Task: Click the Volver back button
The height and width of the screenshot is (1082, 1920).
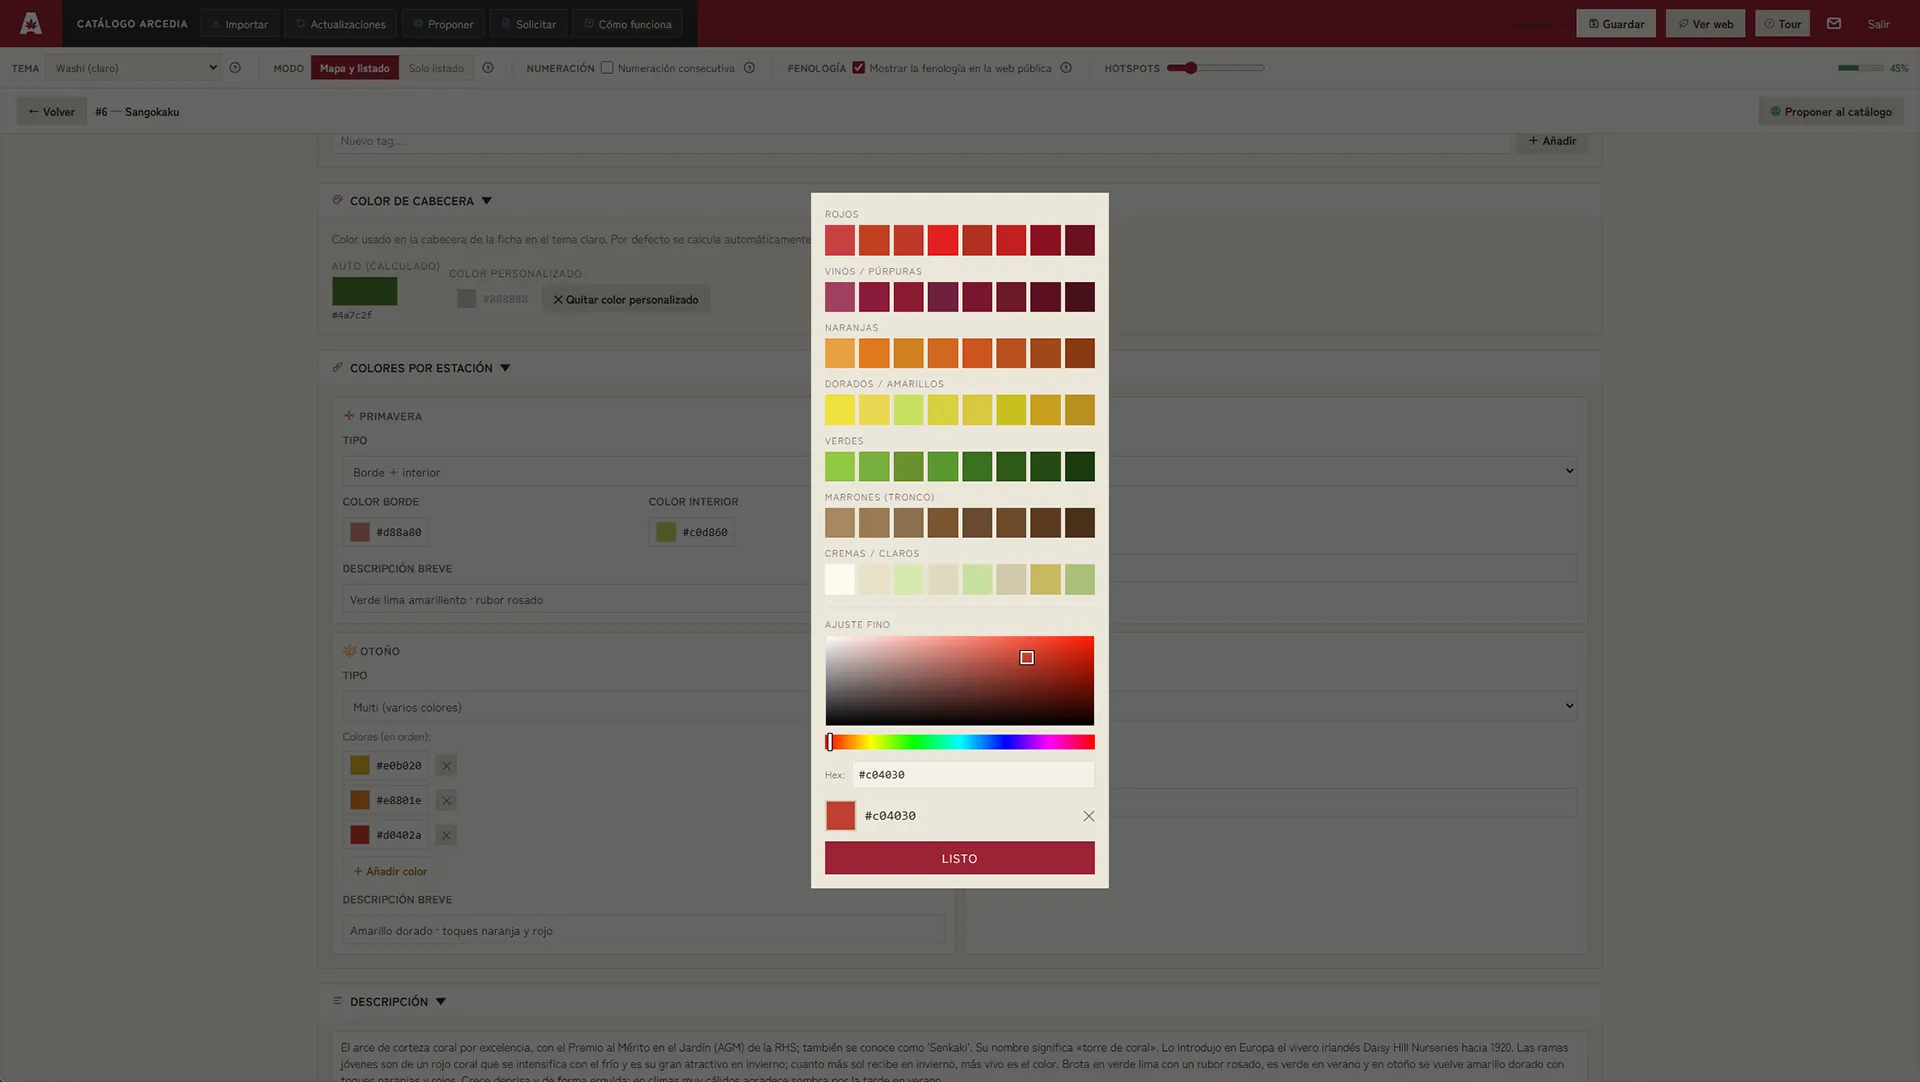Action: point(51,112)
